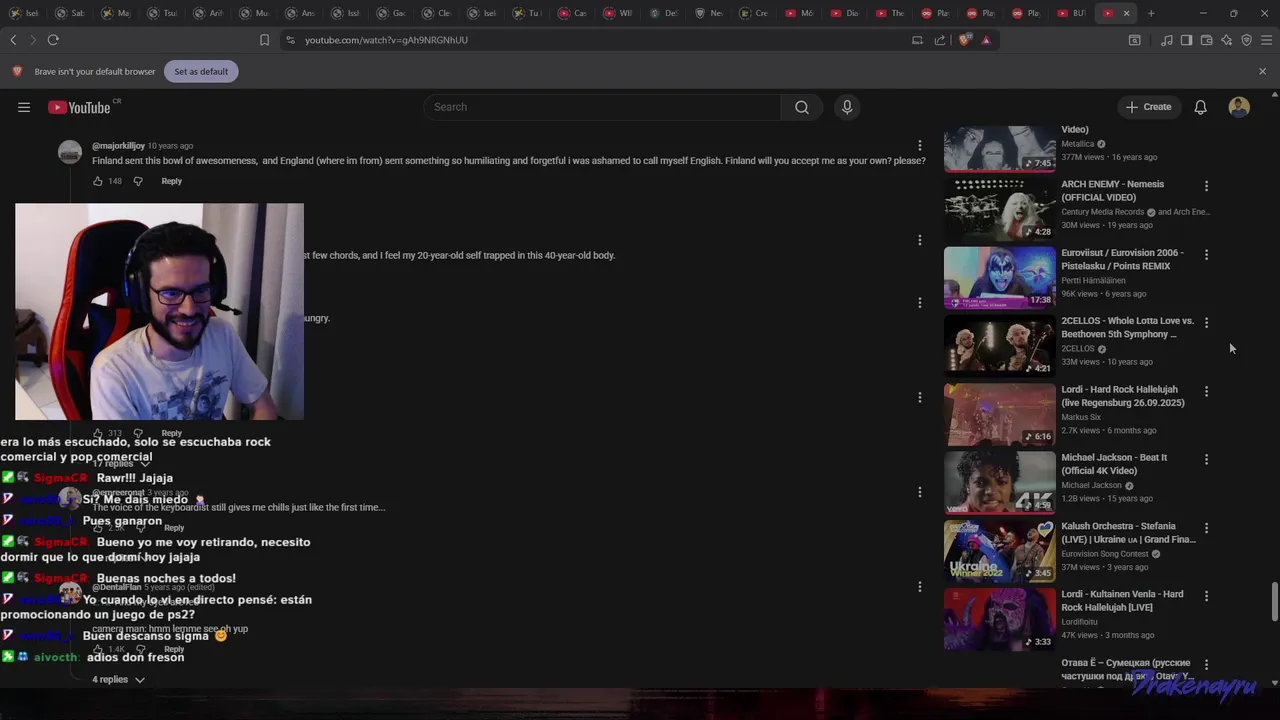Open ARCH ENEMY Nemesis video title
The image size is (1280, 720).
point(1112,191)
